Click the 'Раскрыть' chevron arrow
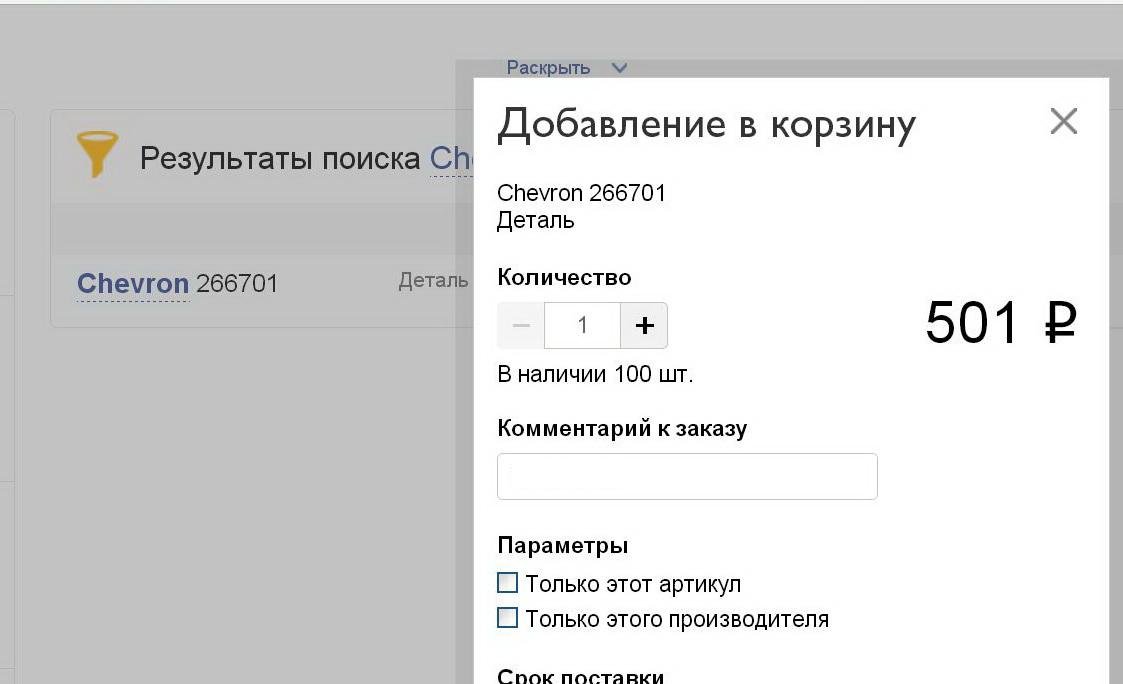The width and height of the screenshot is (1123, 684). pos(620,68)
